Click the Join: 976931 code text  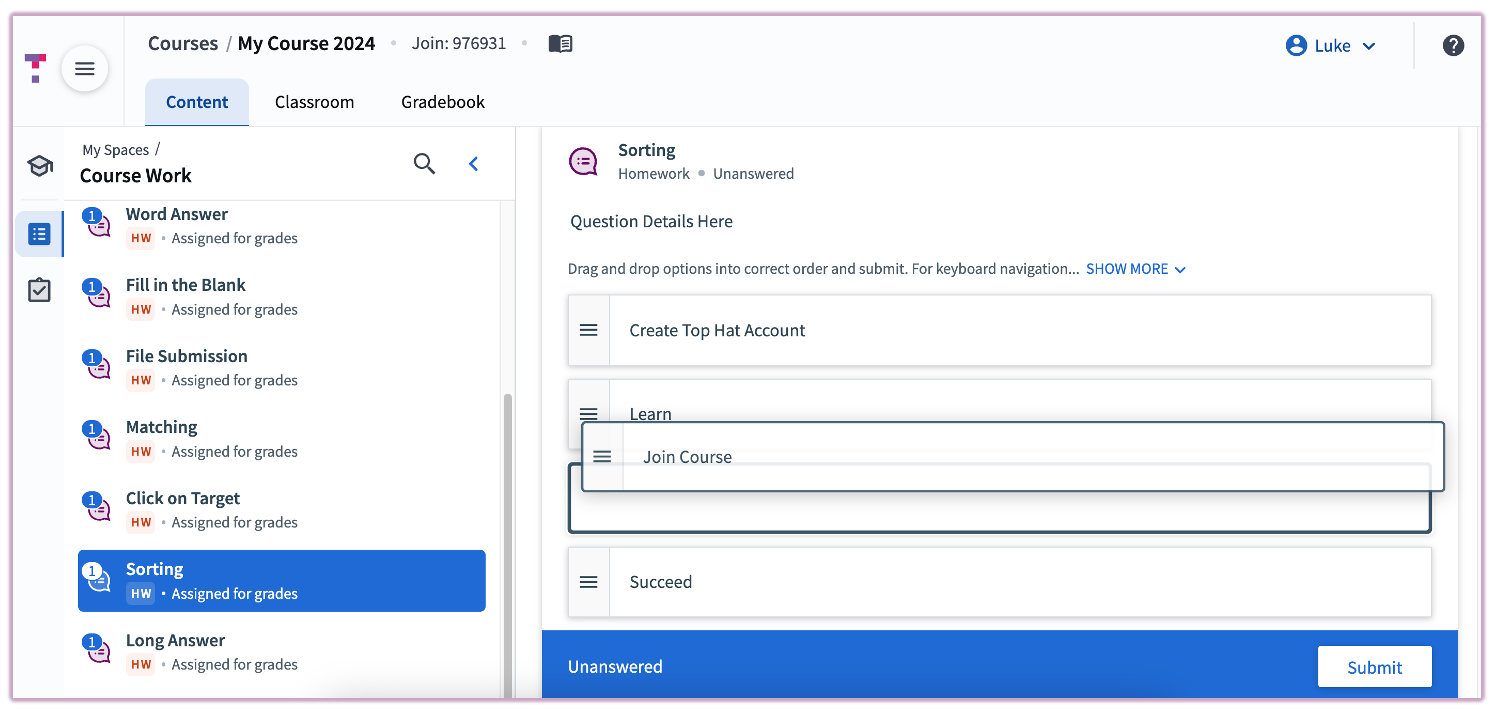coord(459,44)
